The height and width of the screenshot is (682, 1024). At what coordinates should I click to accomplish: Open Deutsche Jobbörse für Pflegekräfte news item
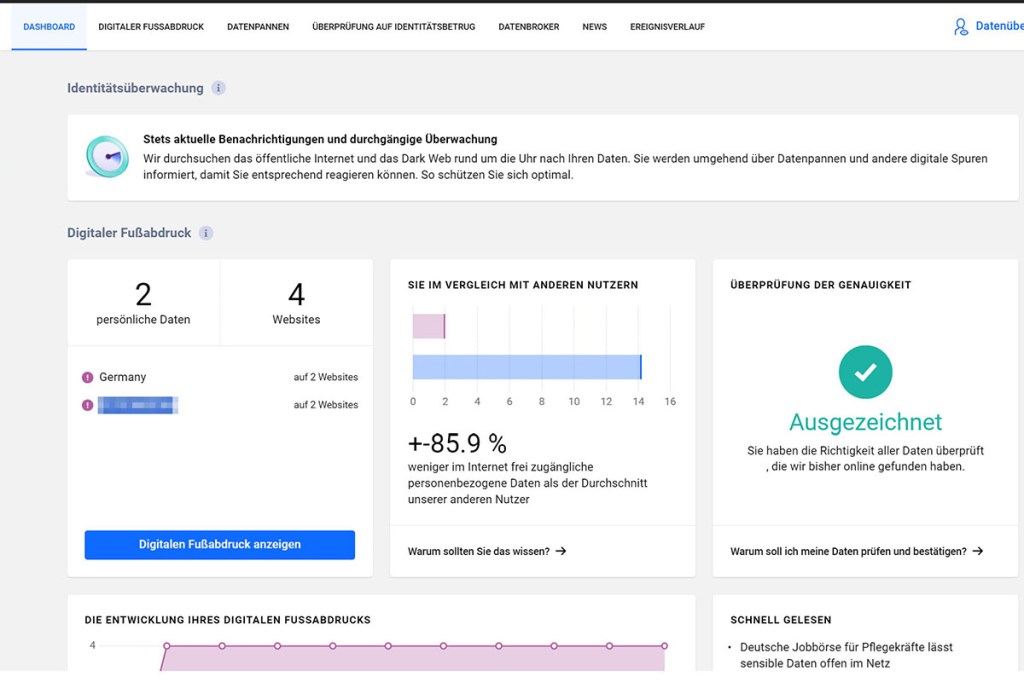(x=846, y=655)
